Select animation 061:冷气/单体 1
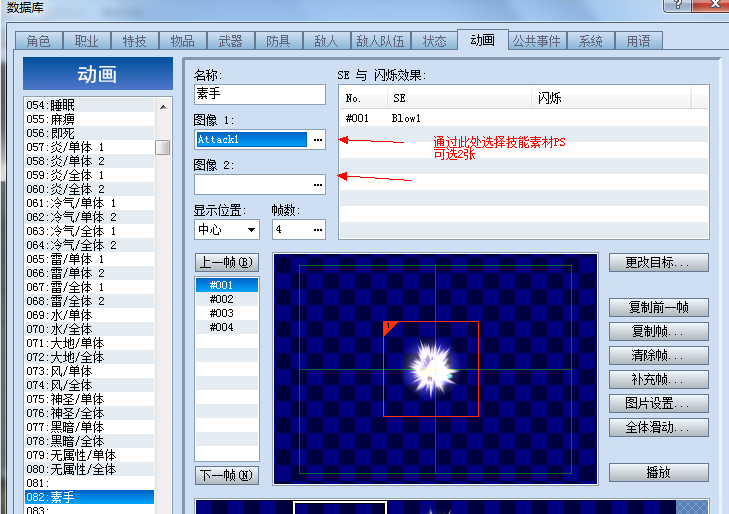729x514 pixels. pos(89,203)
